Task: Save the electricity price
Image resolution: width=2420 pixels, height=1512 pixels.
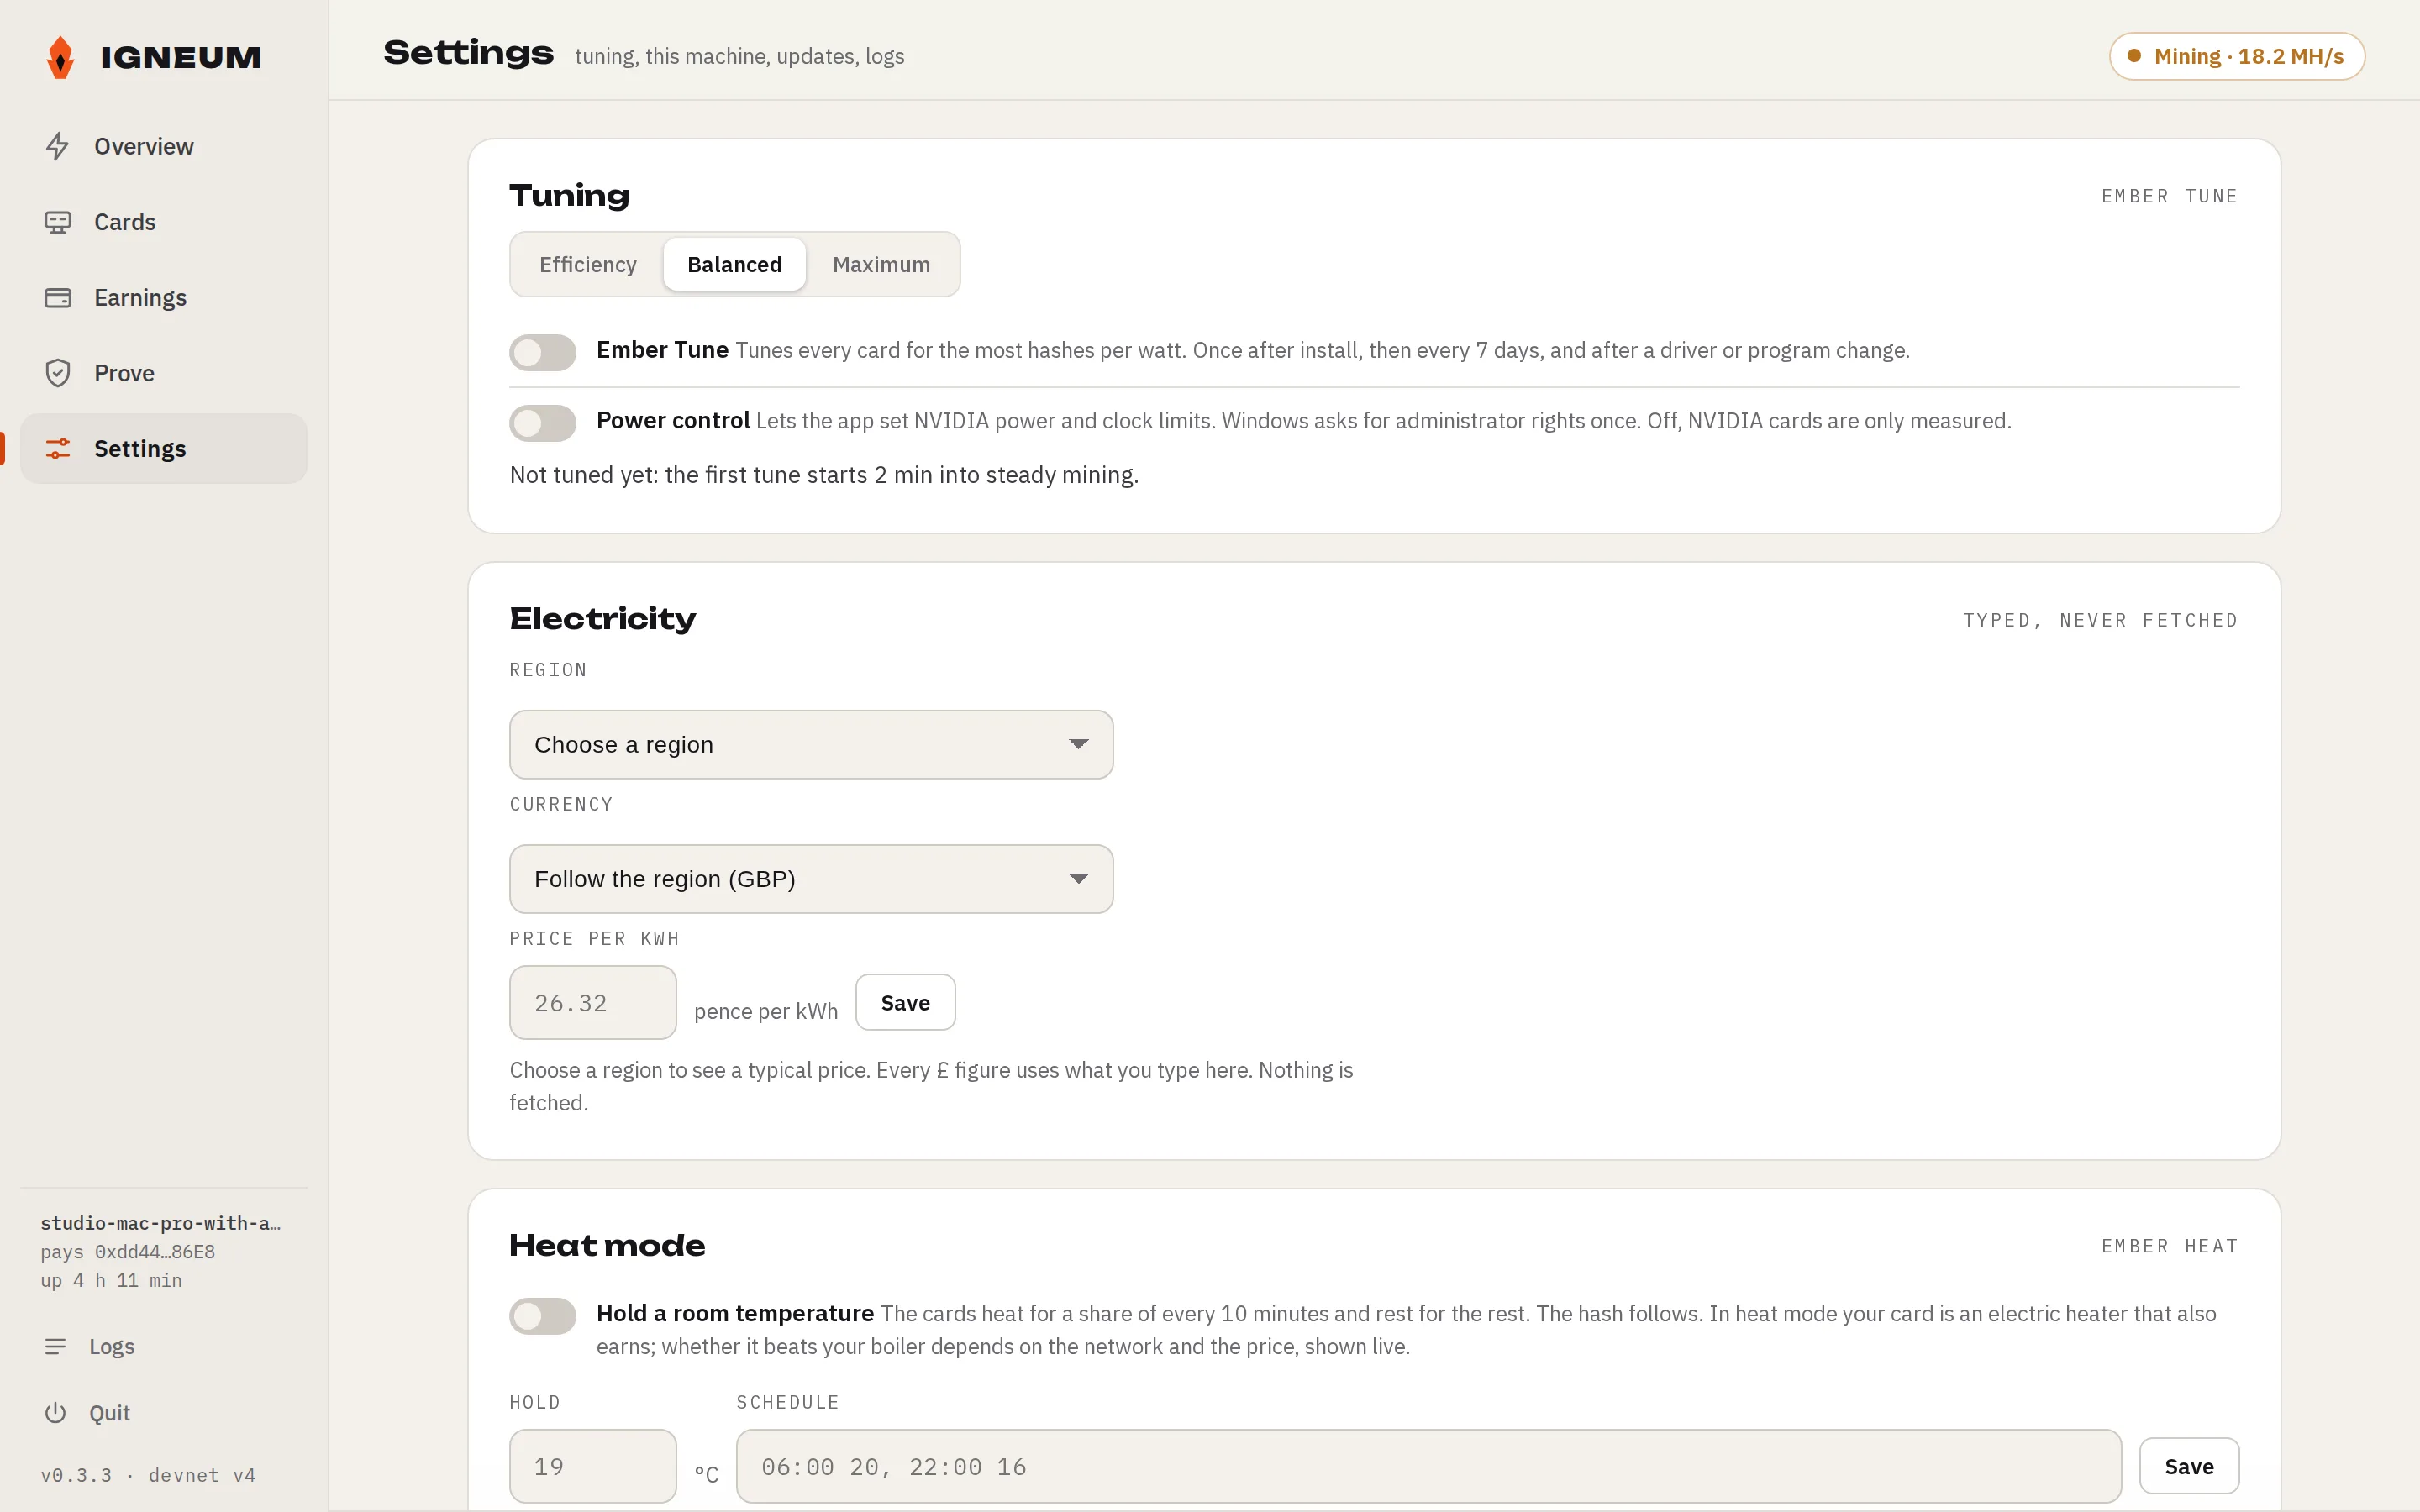Action: (905, 1003)
